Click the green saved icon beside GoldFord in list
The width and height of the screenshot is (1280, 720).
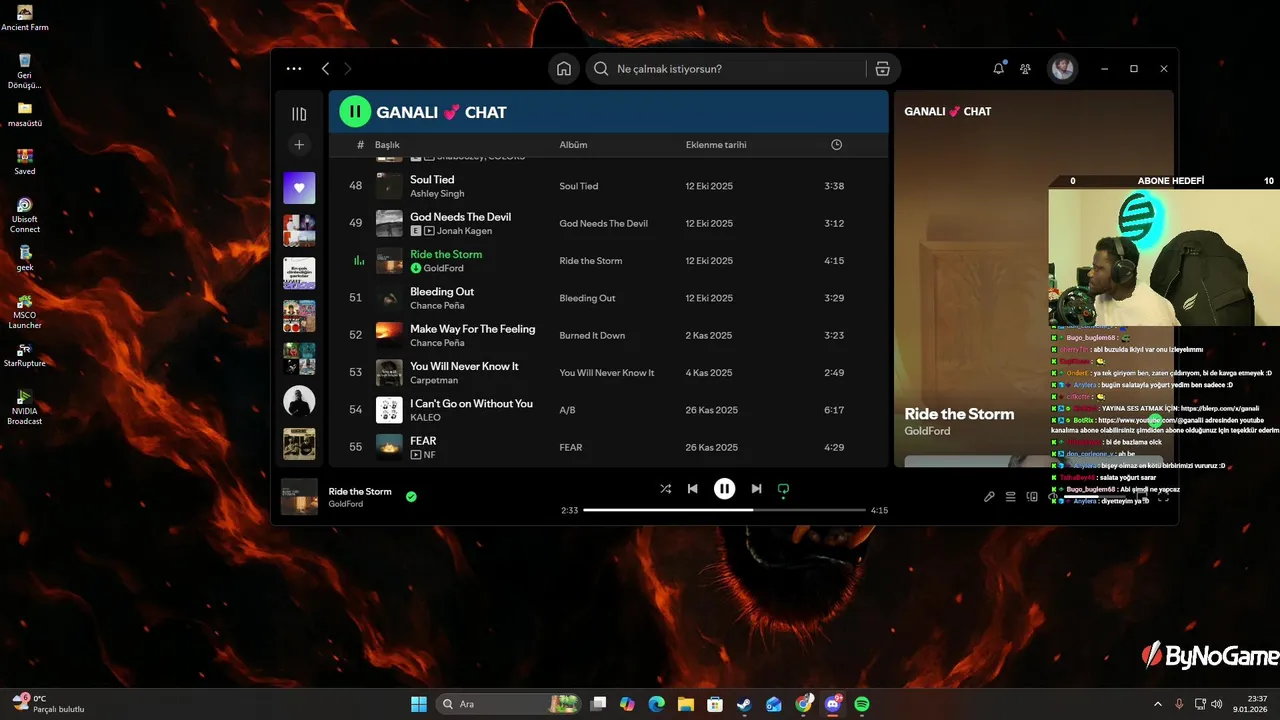tap(415, 268)
